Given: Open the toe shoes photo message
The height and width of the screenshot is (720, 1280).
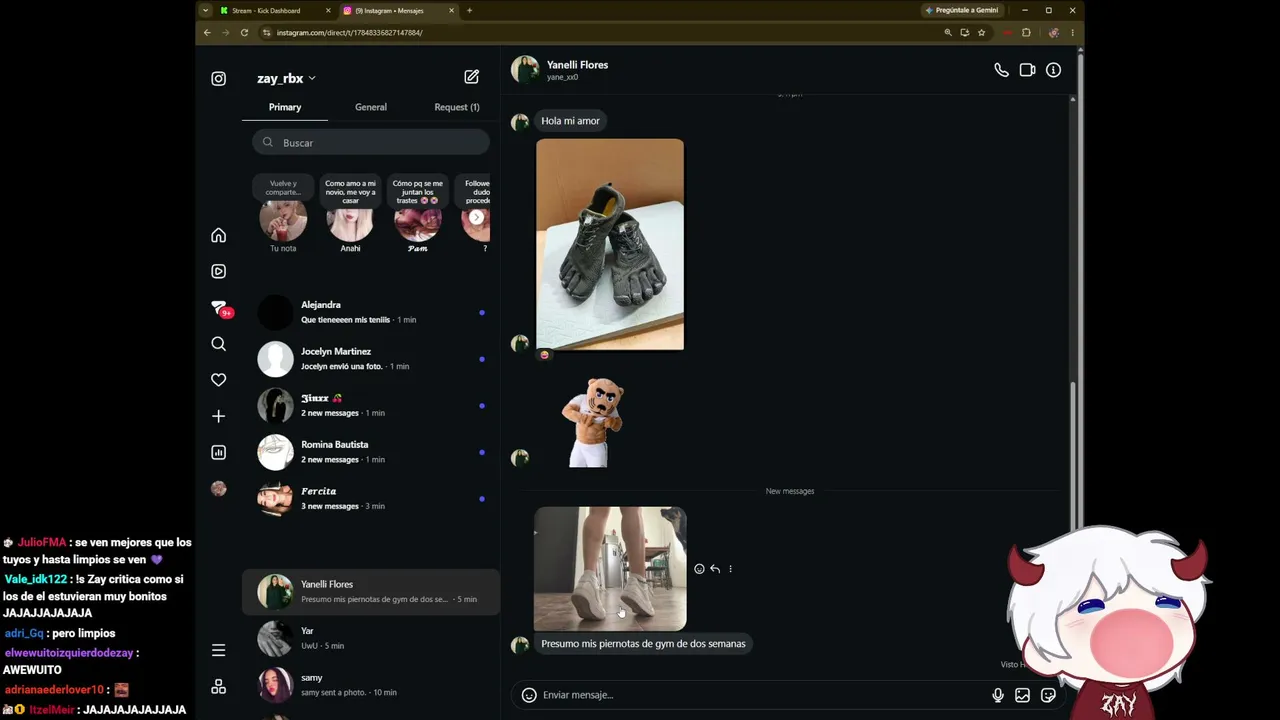Looking at the screenshot, I should tap(610, 245).
